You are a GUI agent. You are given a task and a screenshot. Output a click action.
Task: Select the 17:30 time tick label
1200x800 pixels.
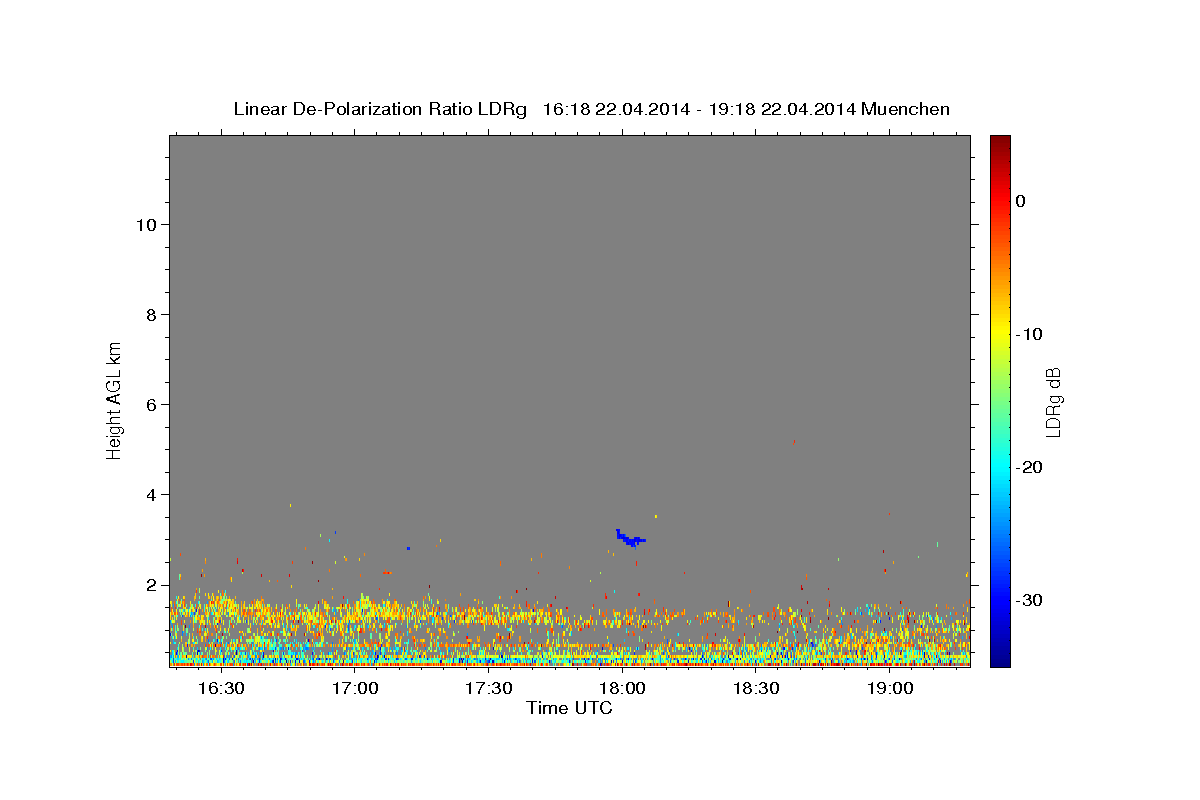pos(489,689)
